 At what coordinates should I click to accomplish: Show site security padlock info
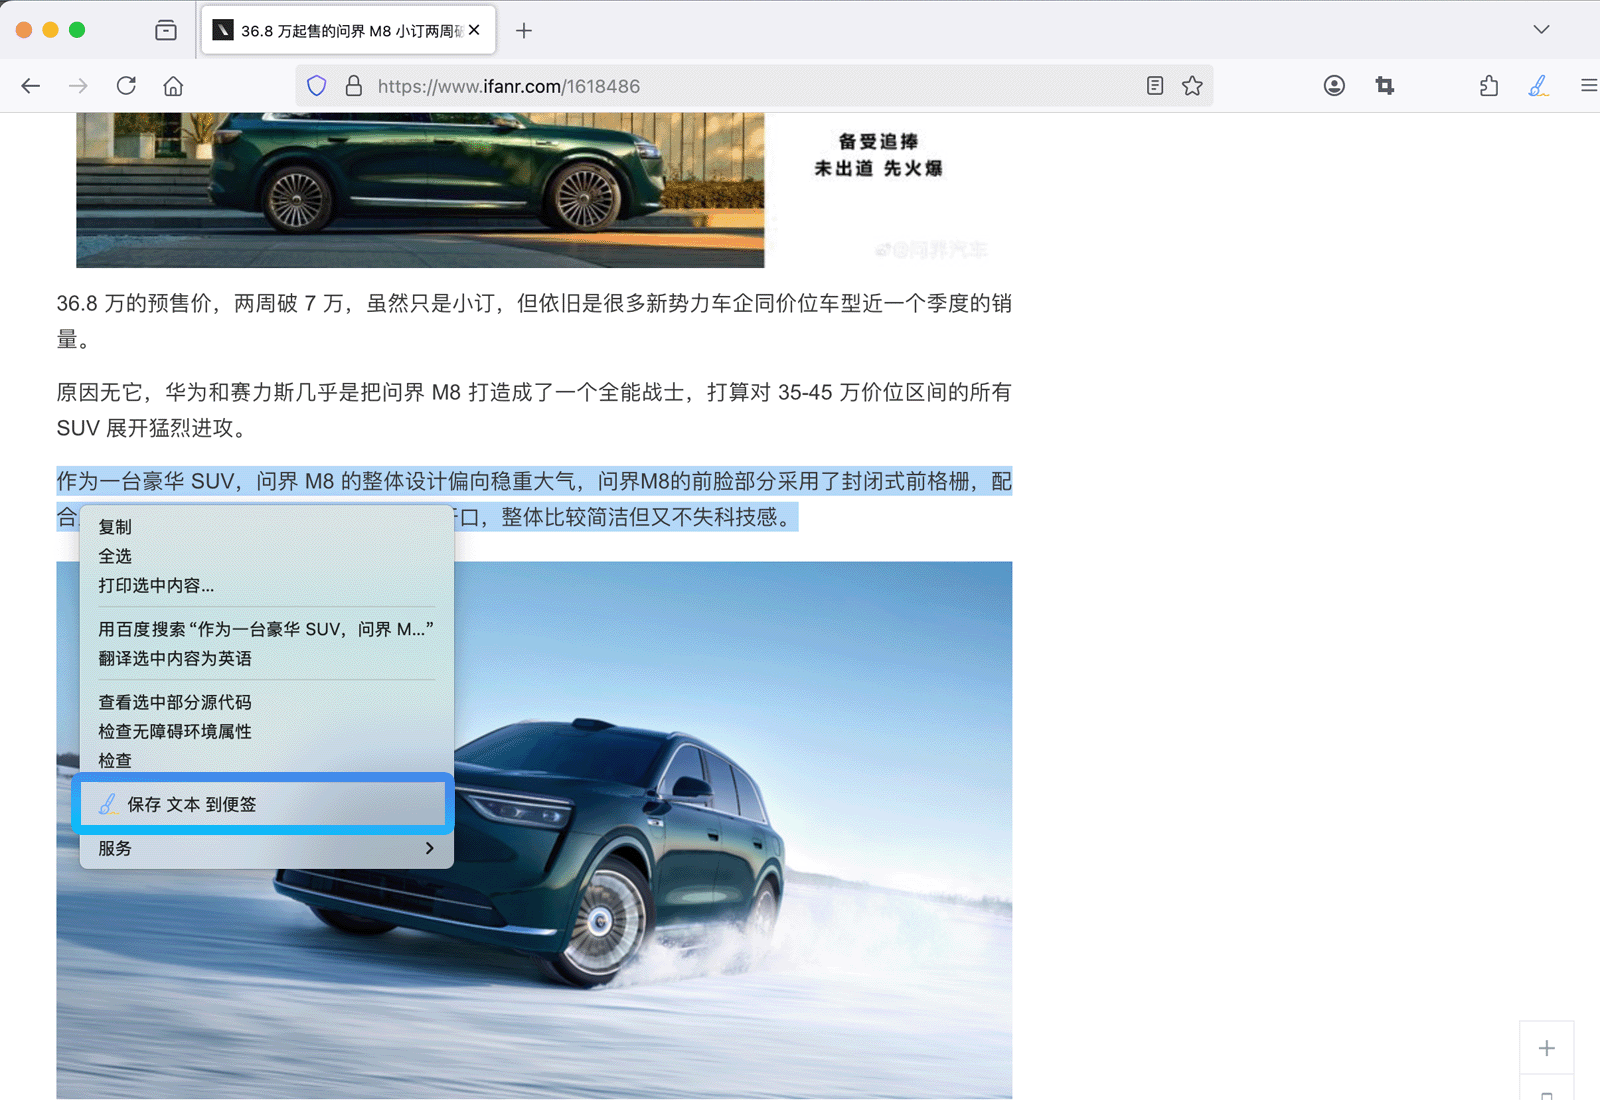[354, 86]
